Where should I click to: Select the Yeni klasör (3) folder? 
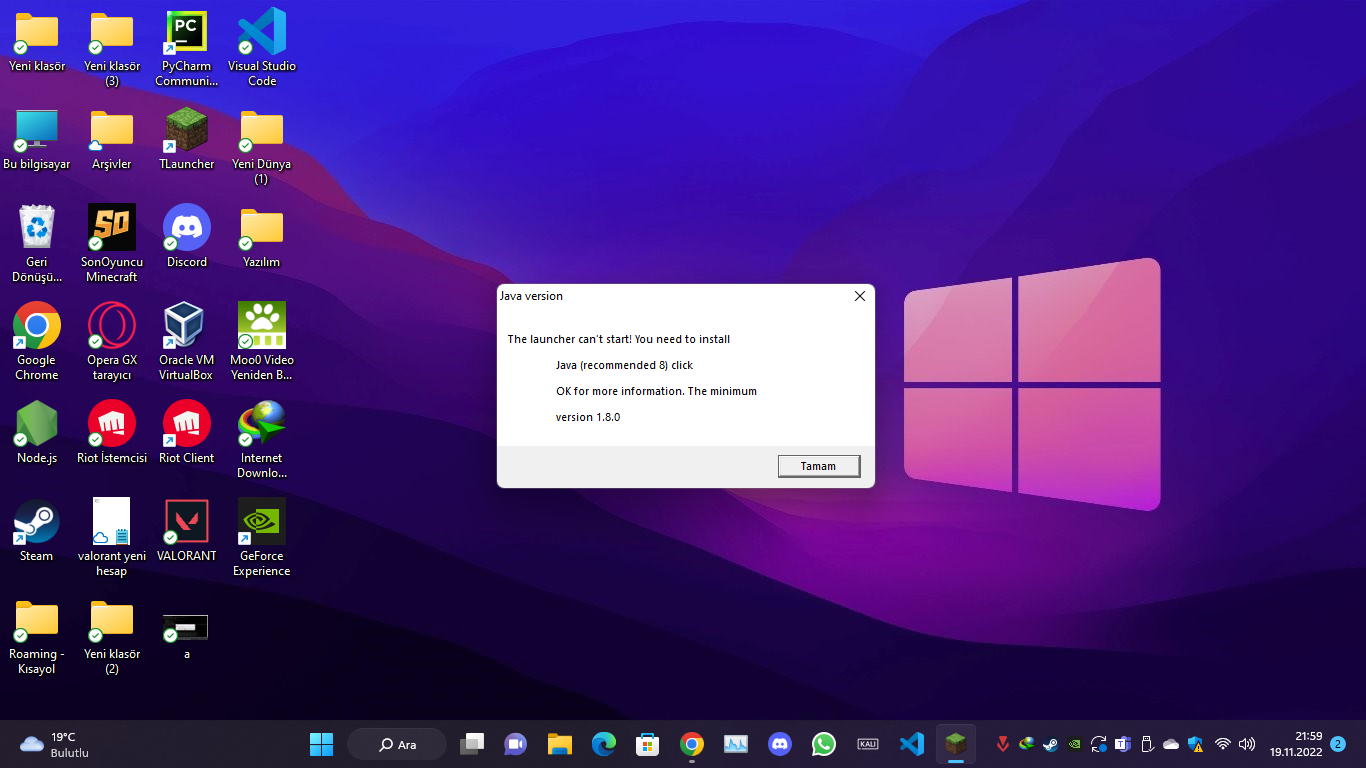pos(112,48)
